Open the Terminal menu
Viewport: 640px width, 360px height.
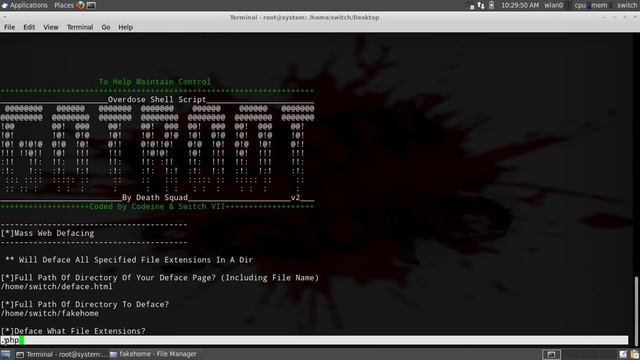(x=80, y=27)
